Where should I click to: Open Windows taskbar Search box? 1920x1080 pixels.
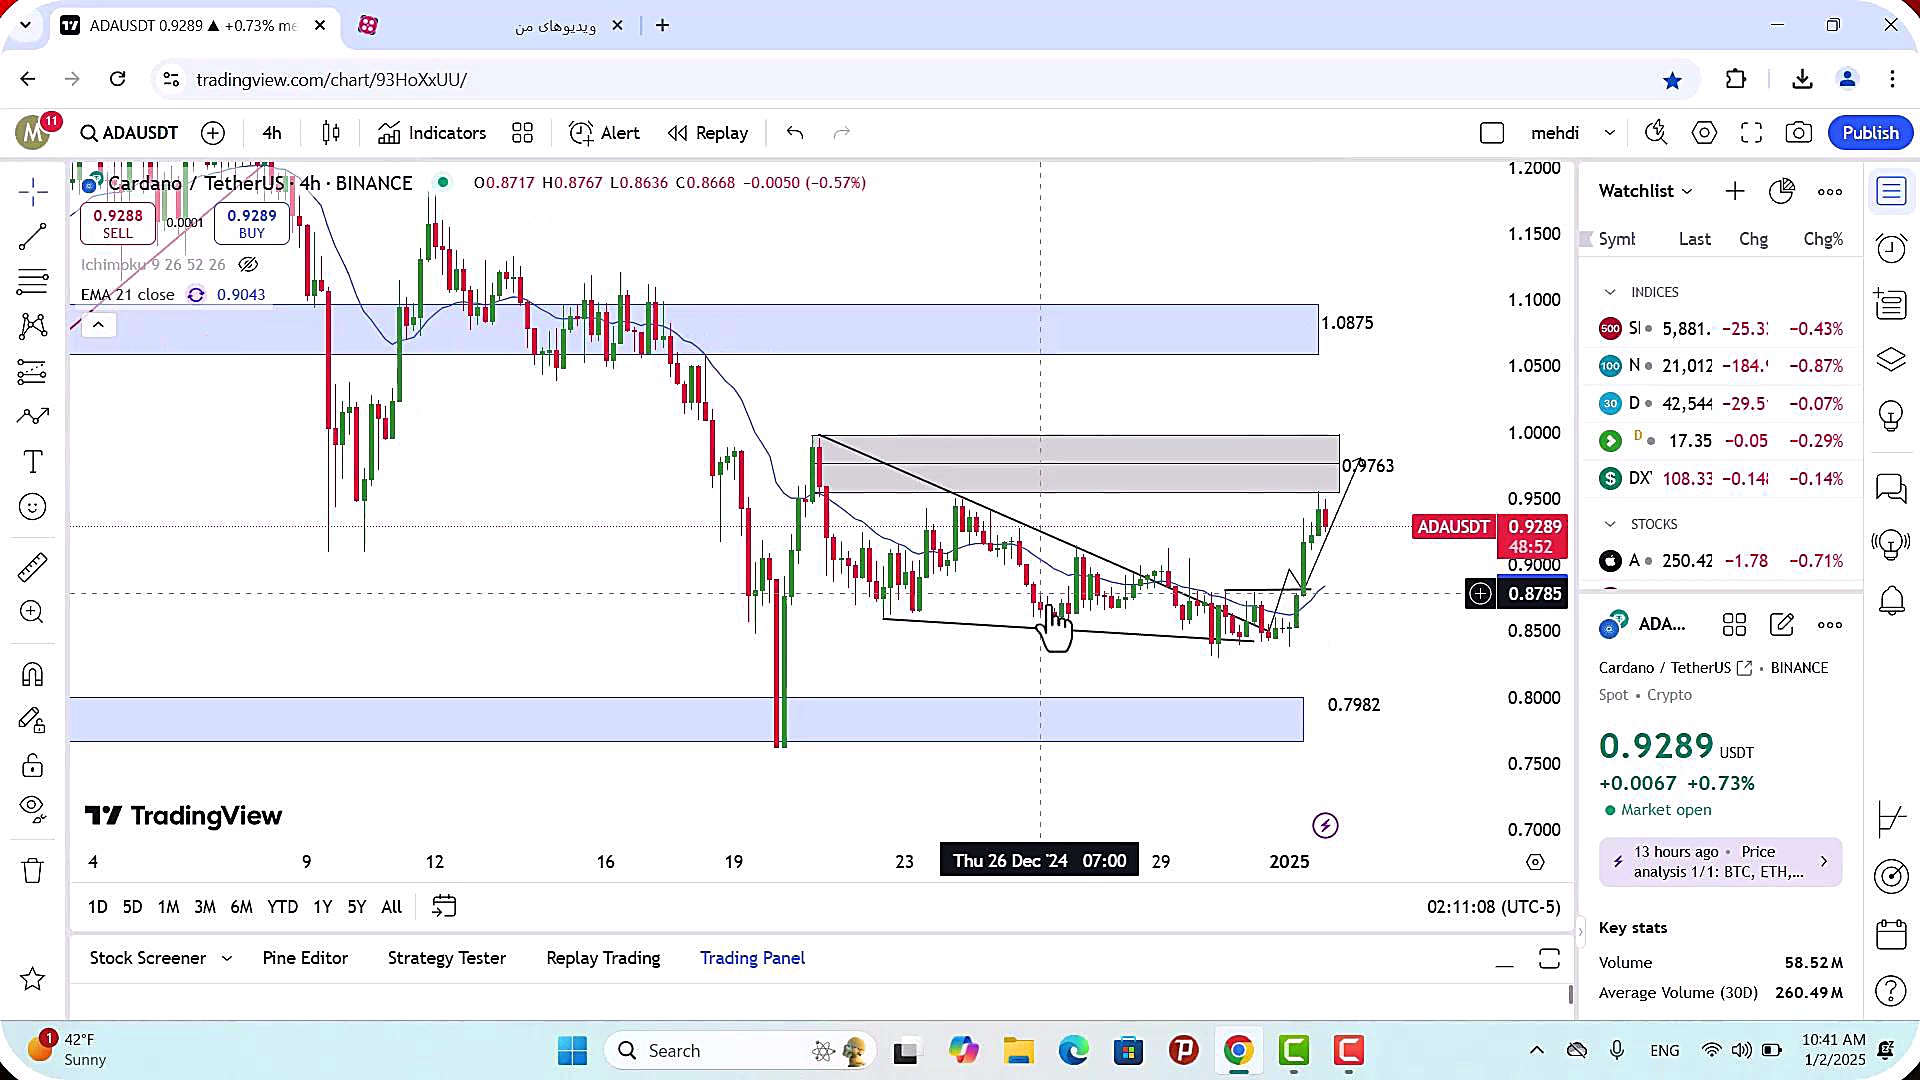click(x=740, y=1051)
